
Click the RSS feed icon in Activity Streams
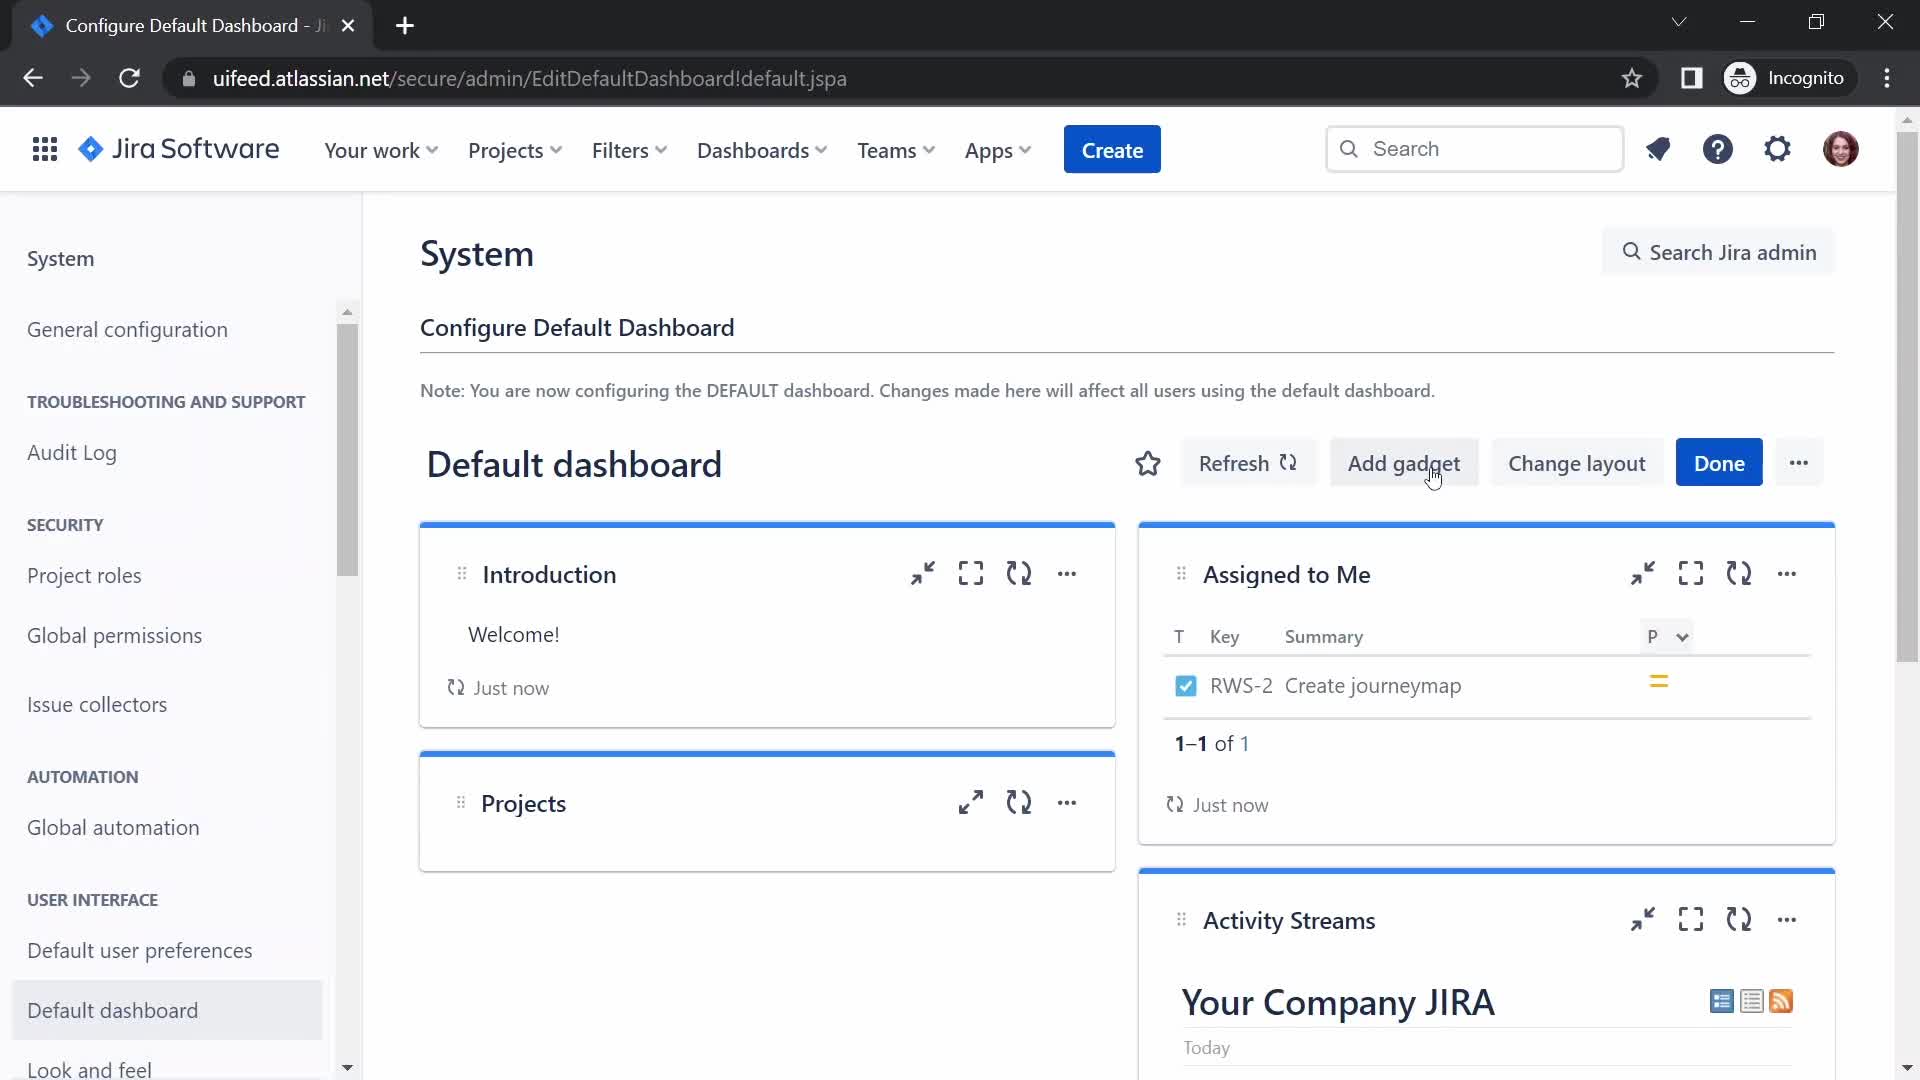point(1783,1001)
